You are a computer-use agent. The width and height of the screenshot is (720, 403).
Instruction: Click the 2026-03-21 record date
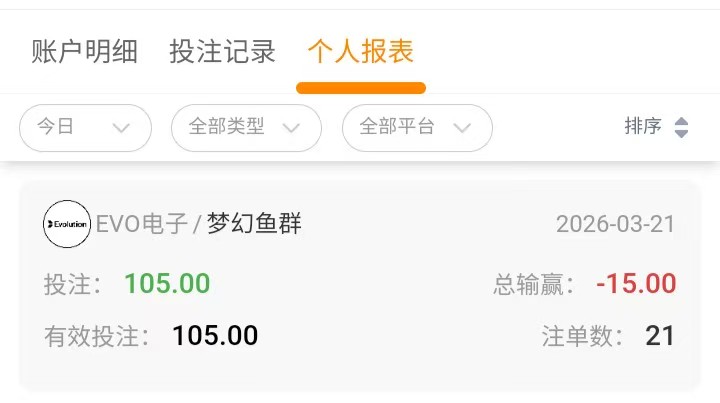pyautogui.click(x=615, y=224)
